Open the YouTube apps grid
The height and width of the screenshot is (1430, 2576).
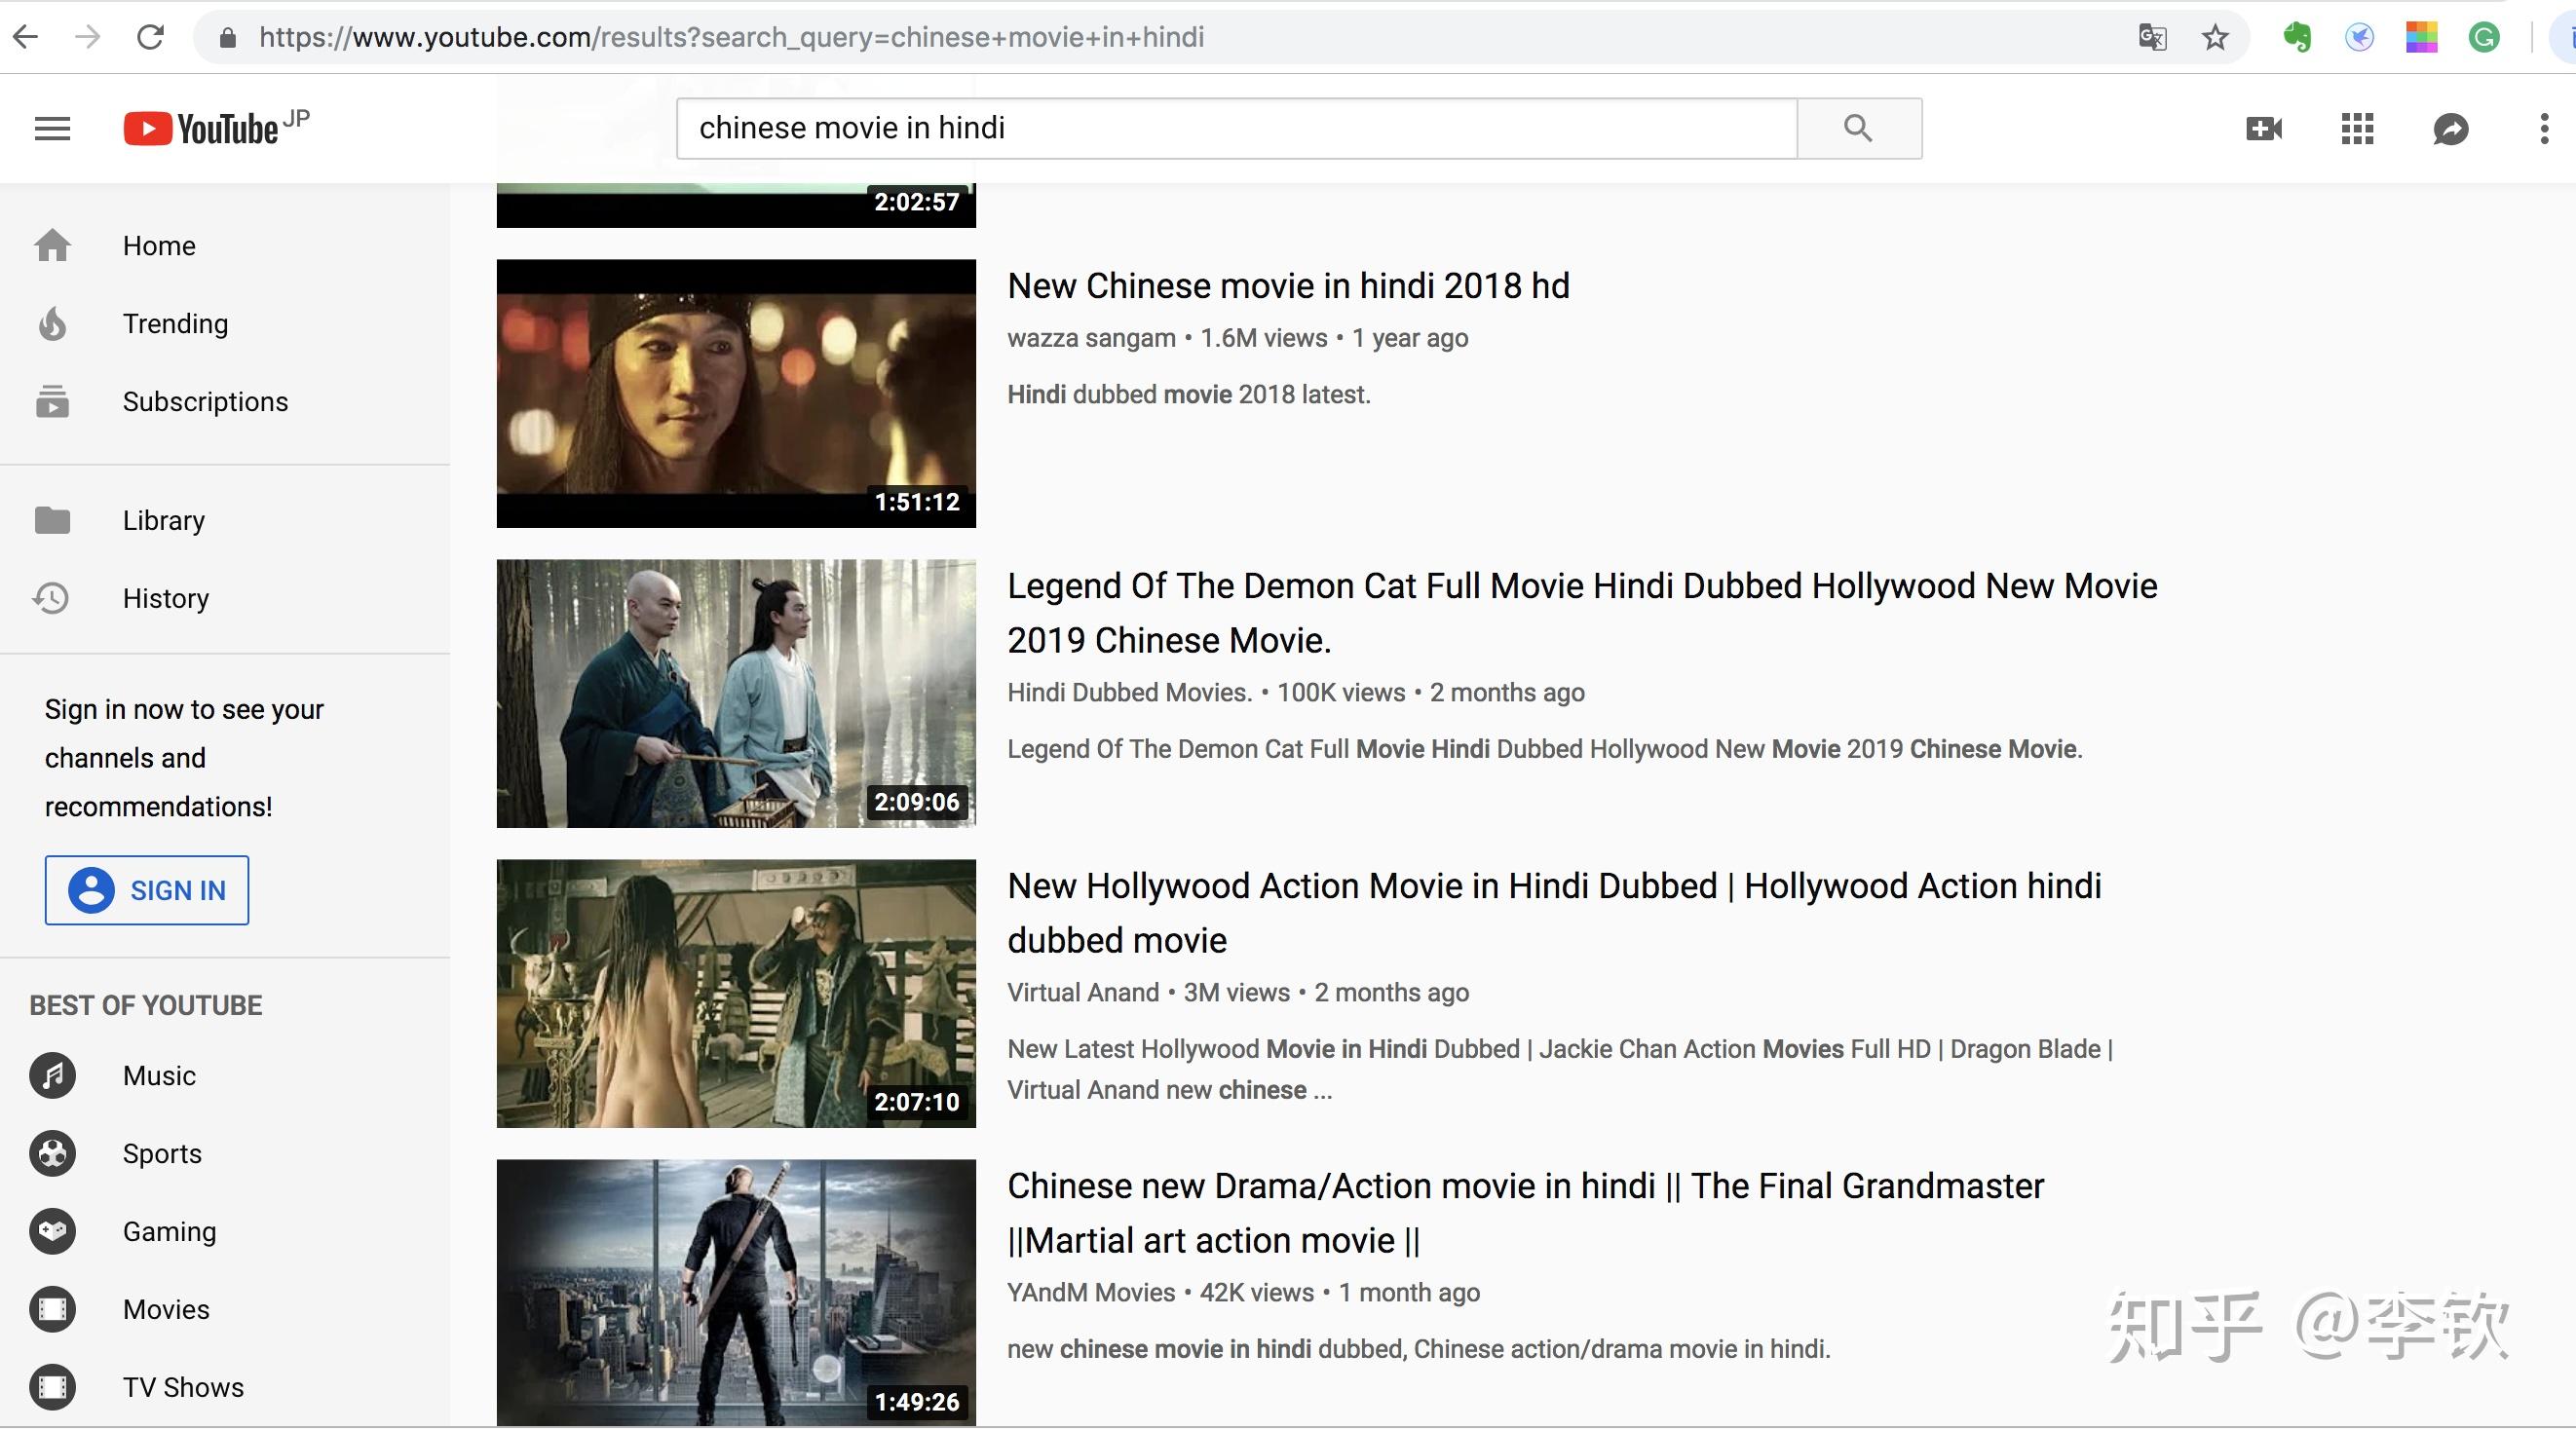tap(2357, 128)
